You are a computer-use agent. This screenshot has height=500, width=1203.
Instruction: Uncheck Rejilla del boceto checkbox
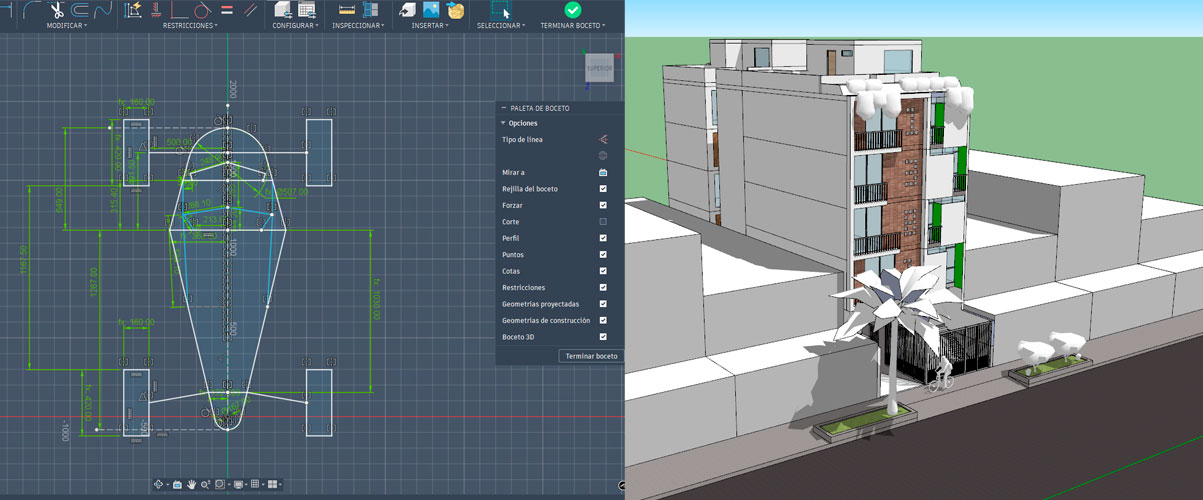coord(603,189)
